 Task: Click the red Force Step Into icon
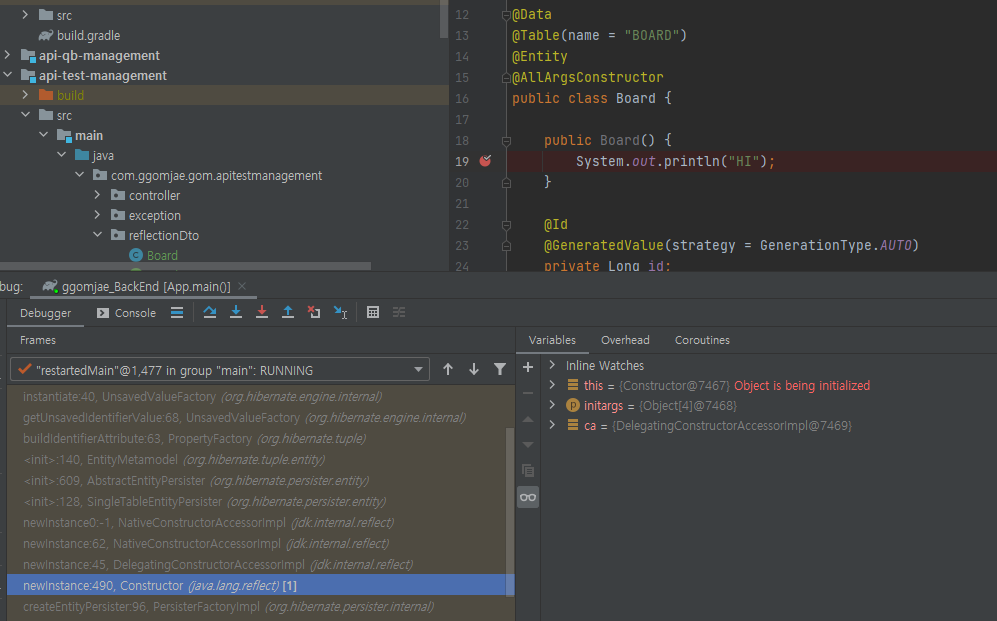pos(262,312)
